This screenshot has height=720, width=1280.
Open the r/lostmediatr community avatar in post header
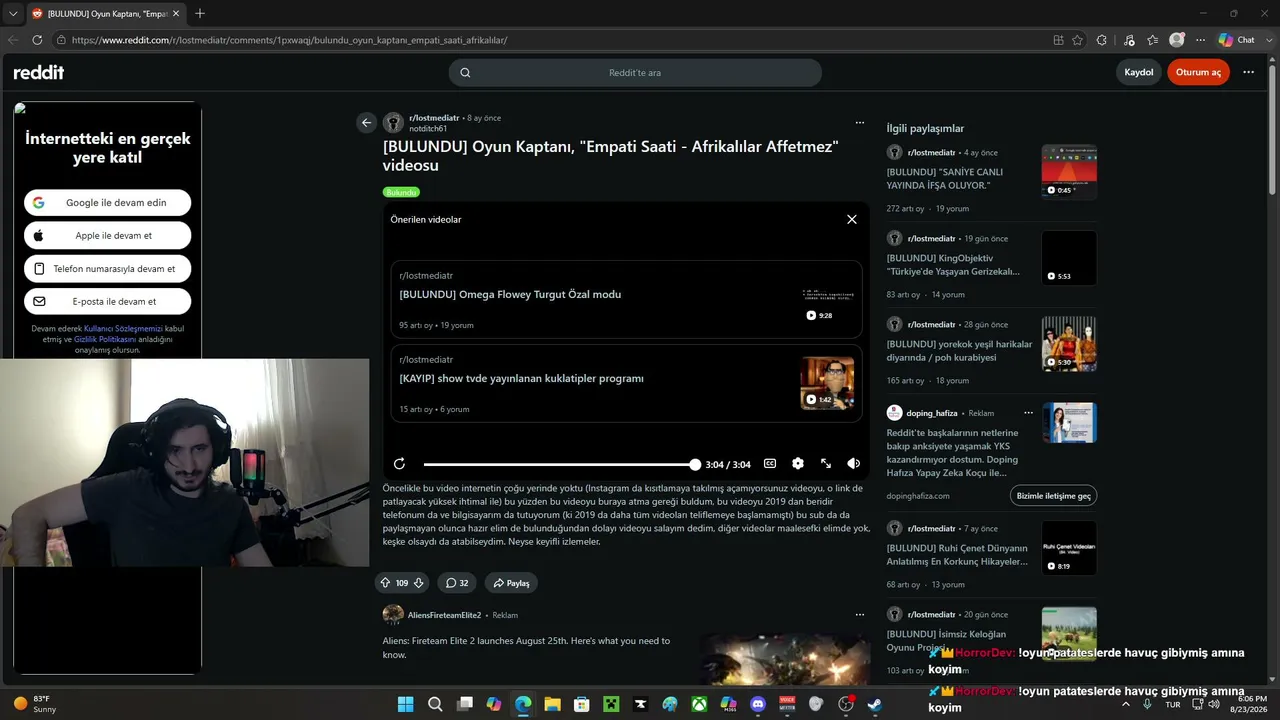coord(394,123)
